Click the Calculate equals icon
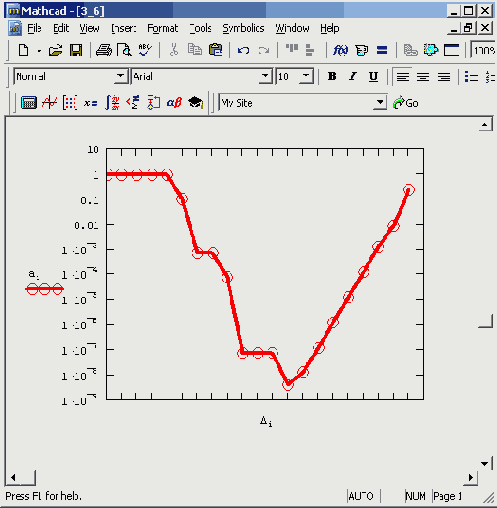Viewport: 497px width, 508px height. tap(382, 50)
